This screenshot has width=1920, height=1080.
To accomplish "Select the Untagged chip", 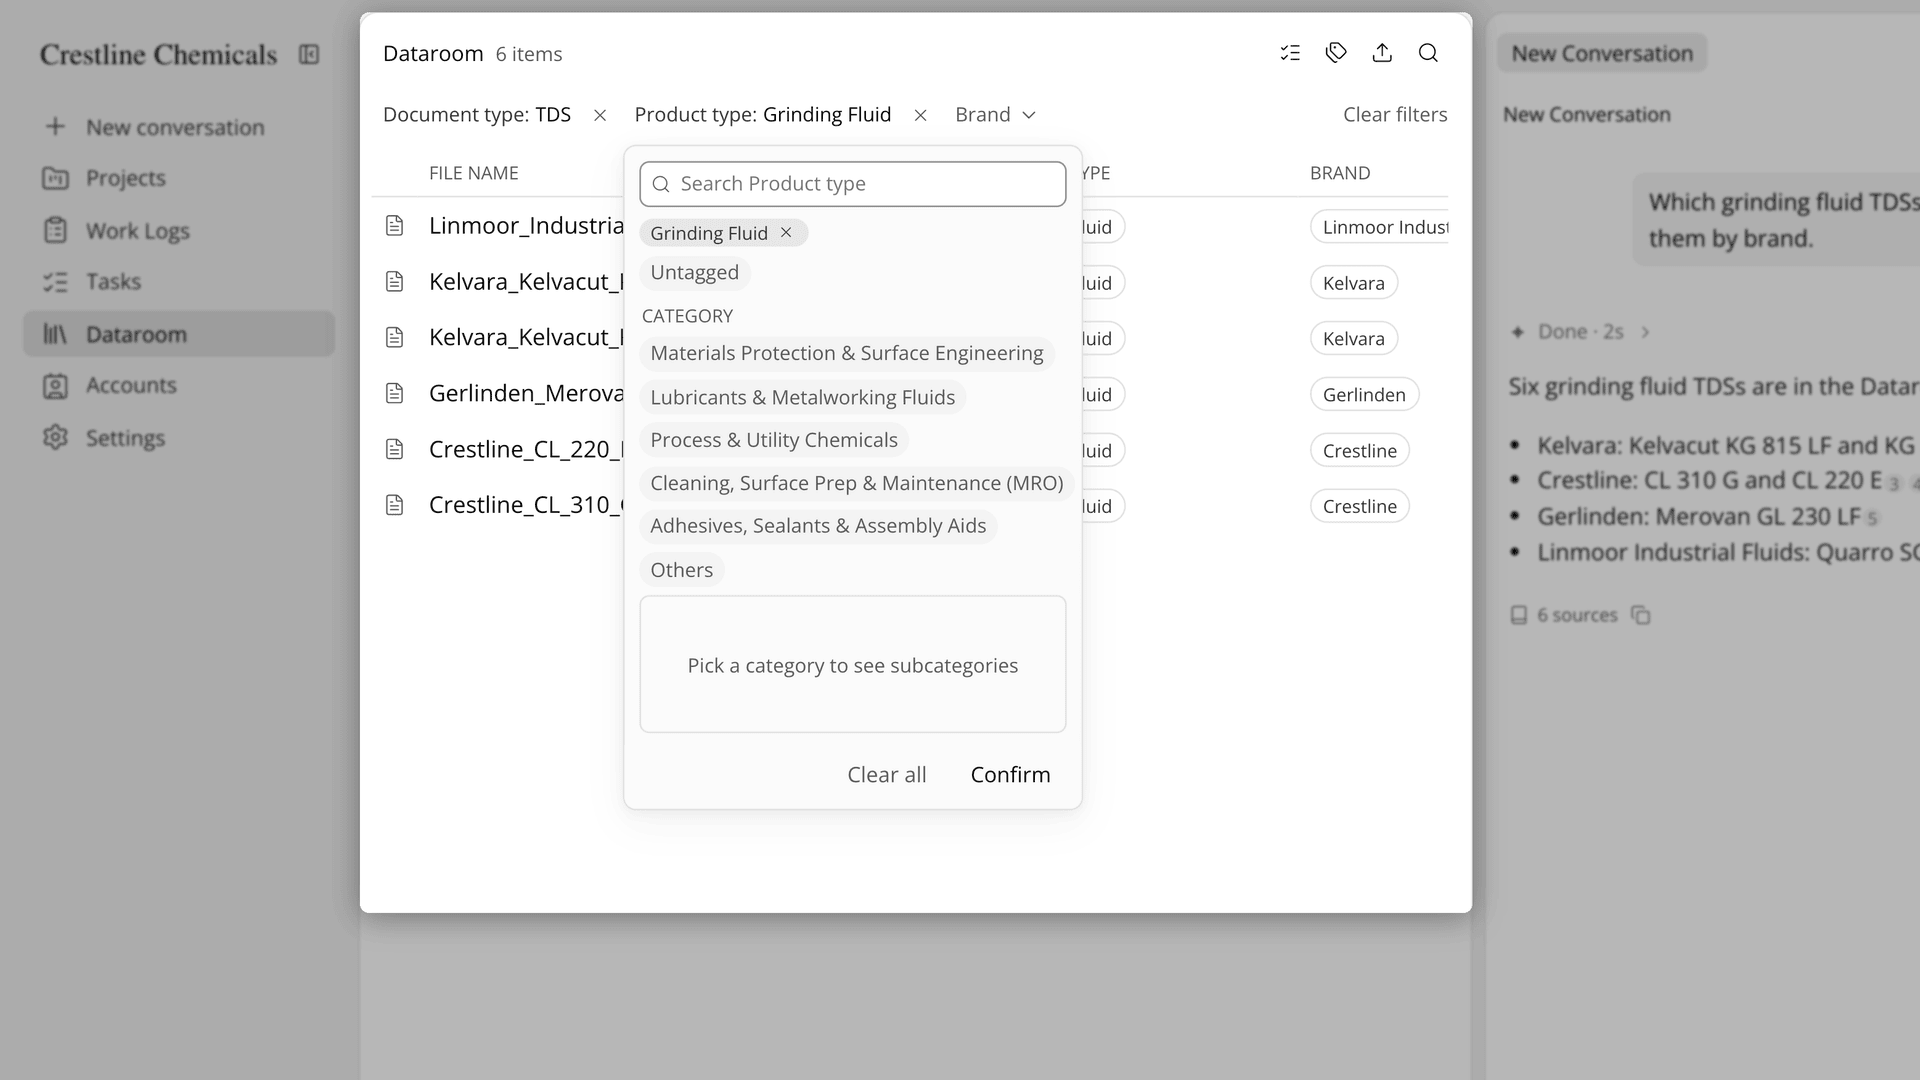I will coord(695,273).
